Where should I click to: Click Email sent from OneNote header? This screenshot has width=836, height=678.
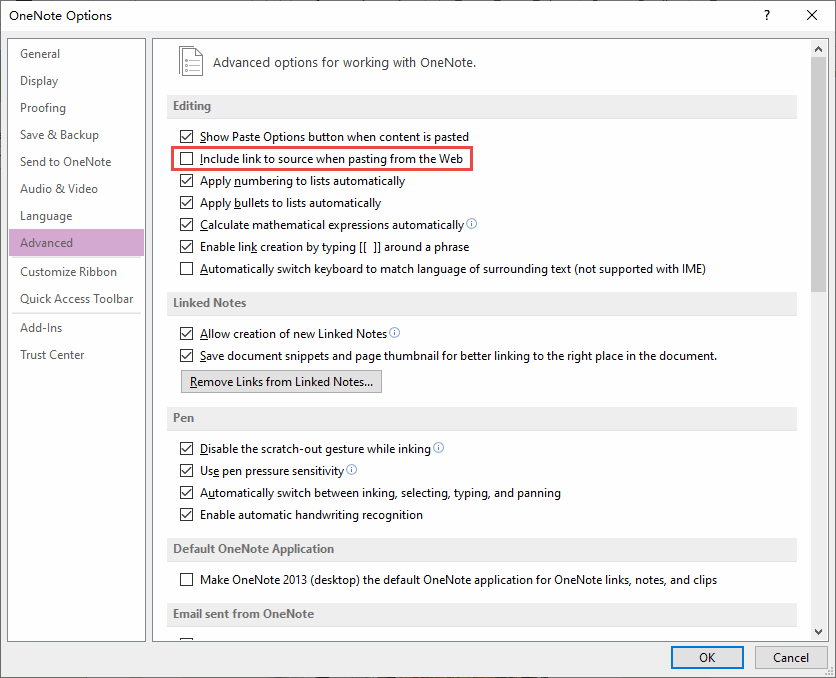(481, 614)
